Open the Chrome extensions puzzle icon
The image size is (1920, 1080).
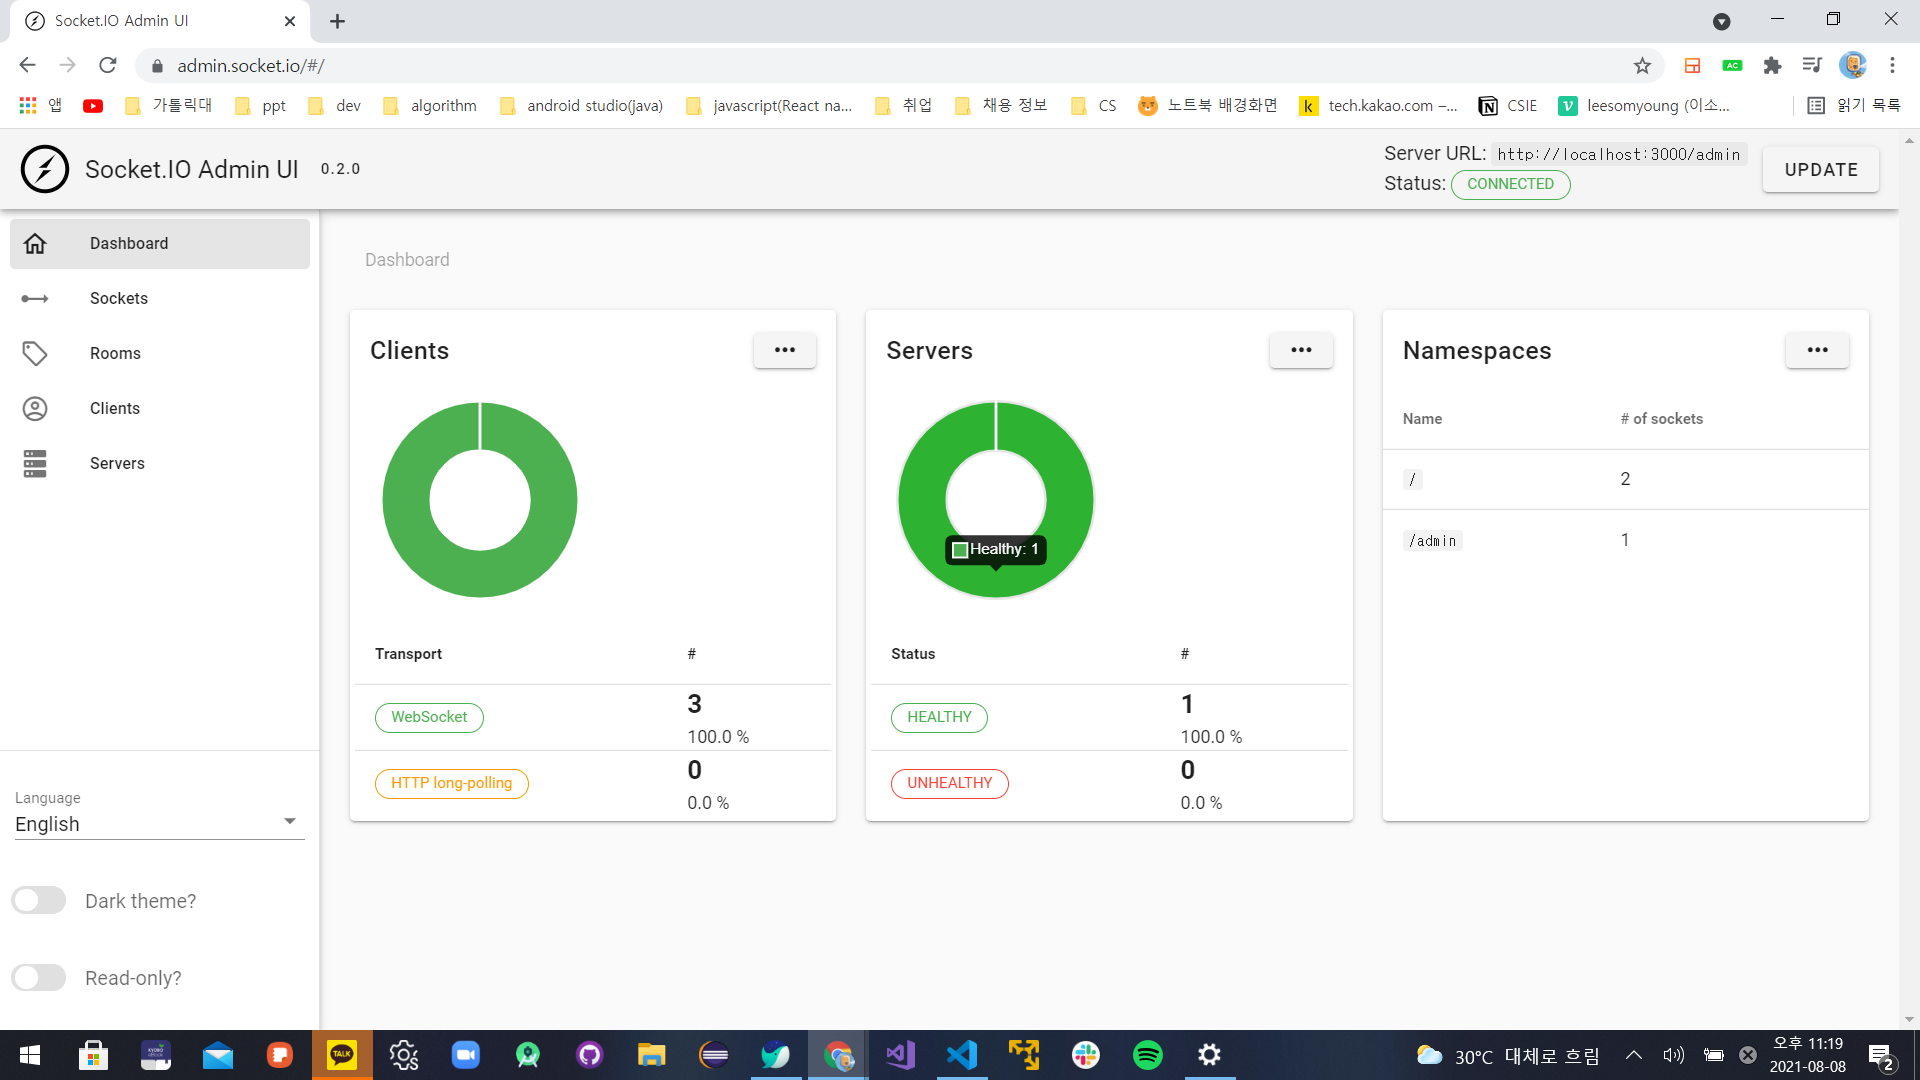click(x=1772, y=66)
